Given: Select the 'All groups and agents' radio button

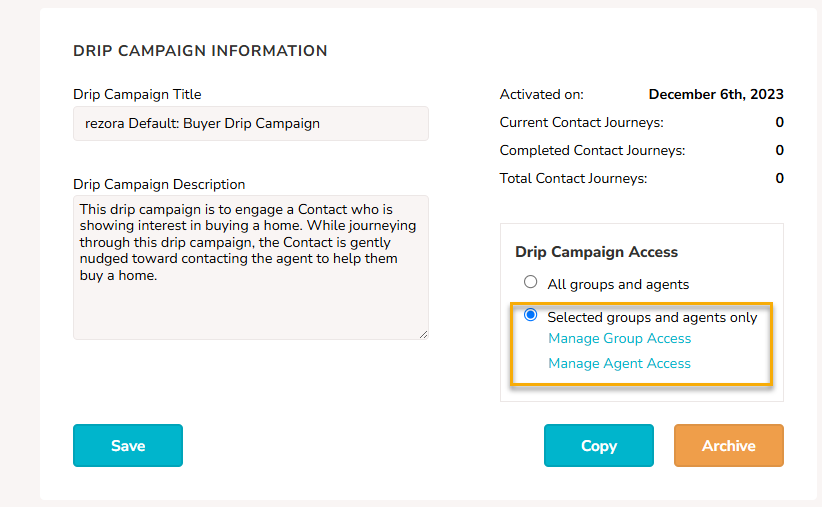Looking at the screenshot, I should coord(531,282).
